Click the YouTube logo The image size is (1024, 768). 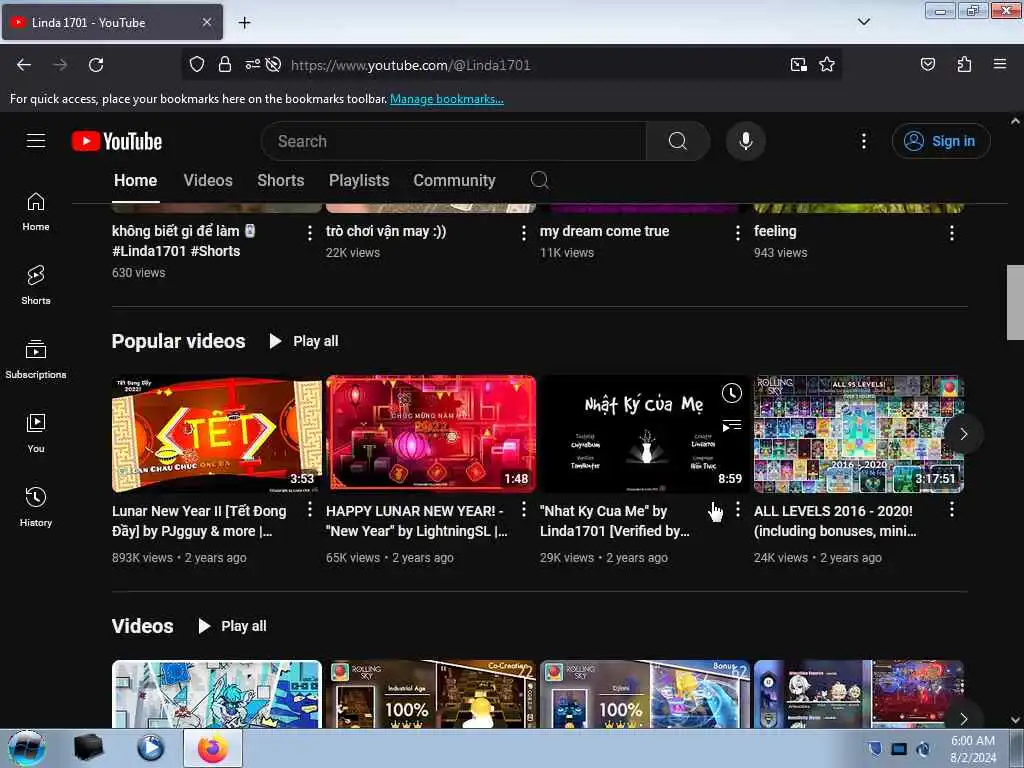[x=117, y=141]
